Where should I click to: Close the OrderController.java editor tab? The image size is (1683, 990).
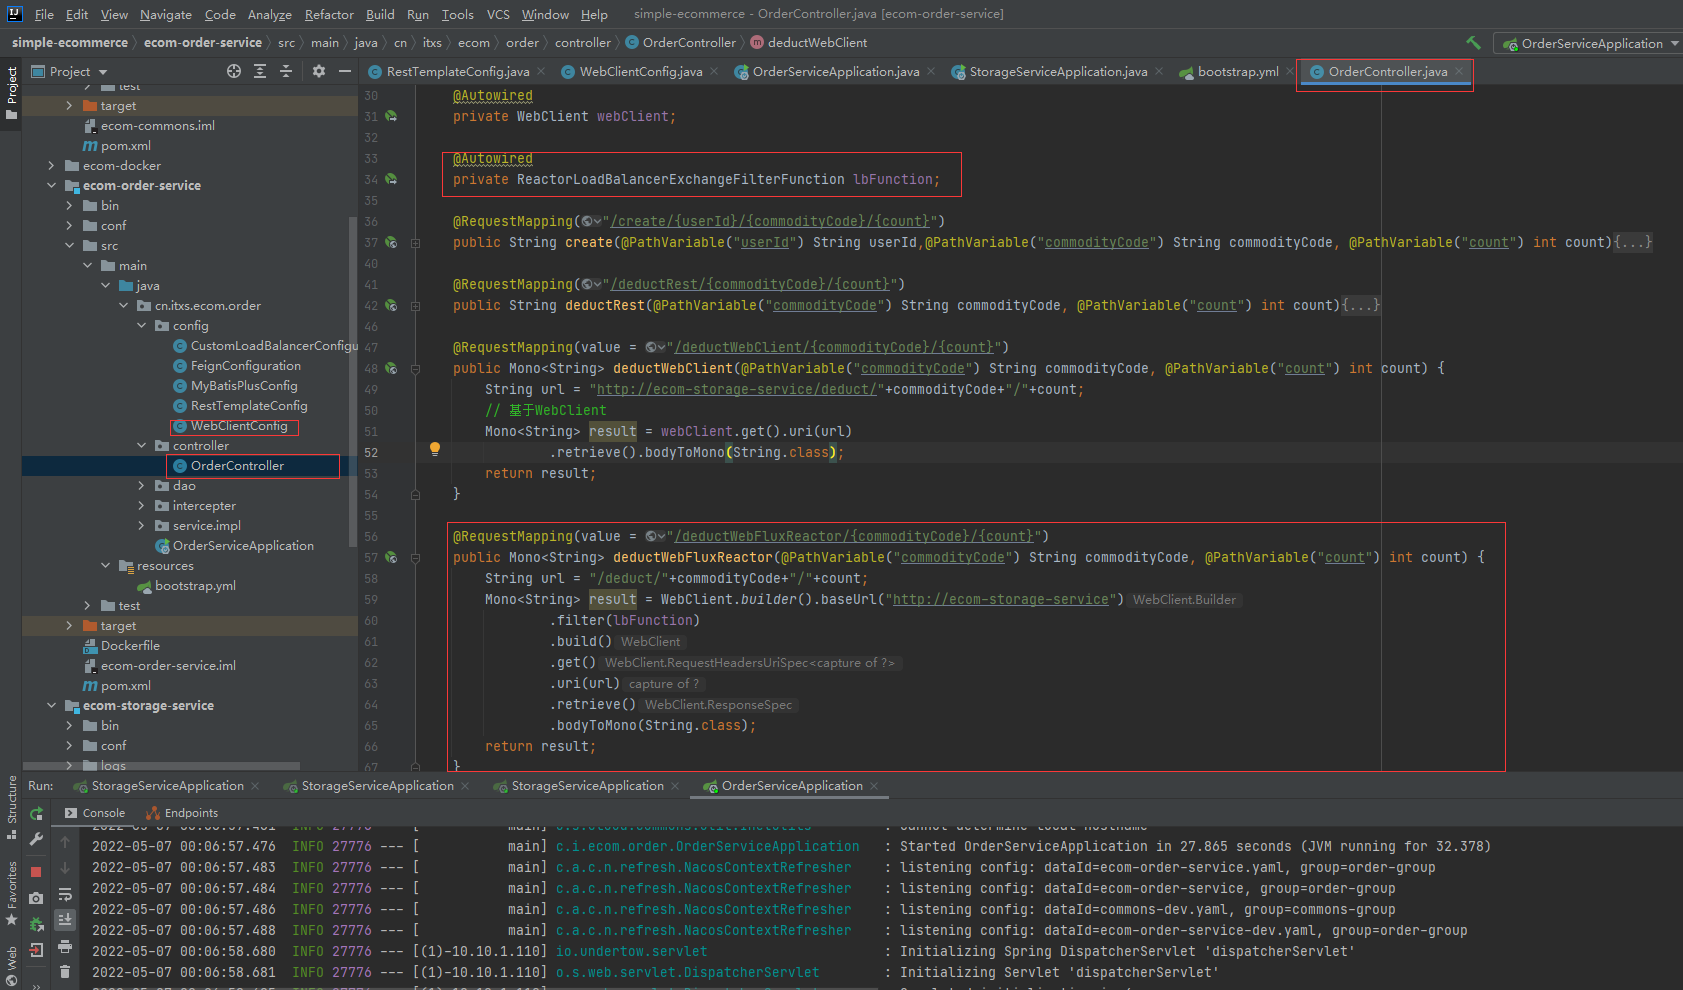[x=1459, y=71]
